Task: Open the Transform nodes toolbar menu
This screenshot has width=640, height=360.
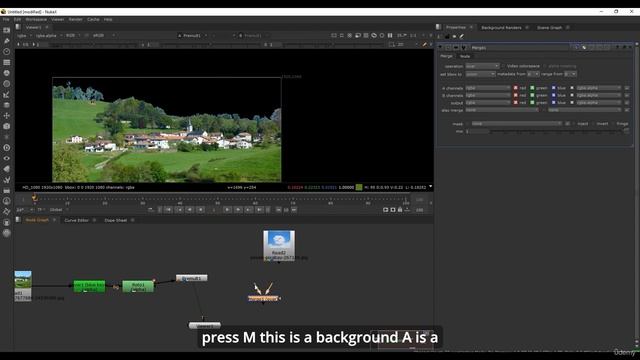Action: point(7,116)
